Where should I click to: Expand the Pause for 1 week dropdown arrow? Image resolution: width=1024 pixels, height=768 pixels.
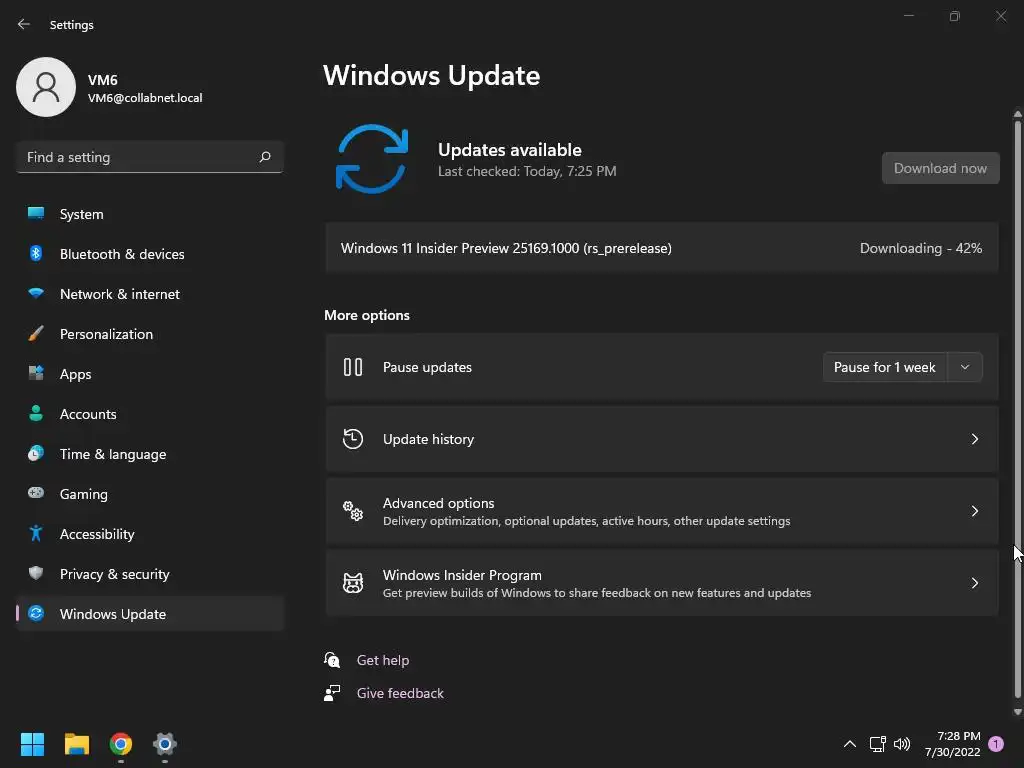click(965, 367)
